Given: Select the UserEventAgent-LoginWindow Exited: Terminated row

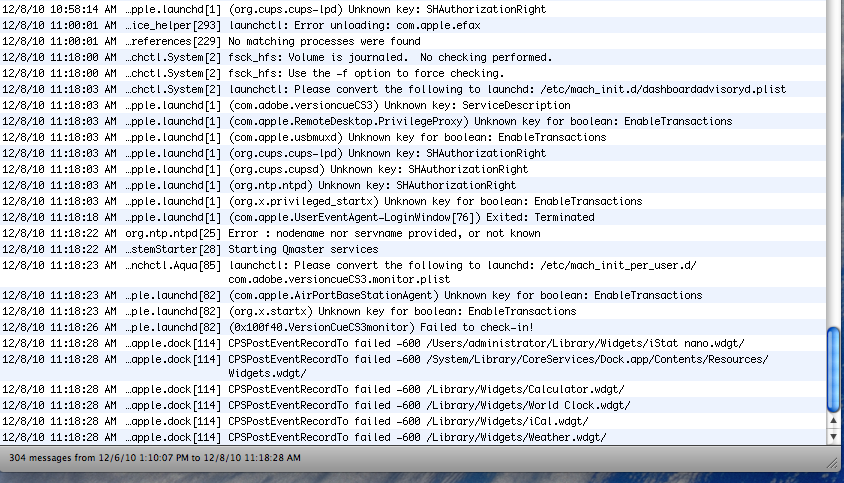Looking at the screenshot, I should pos(413,217).
